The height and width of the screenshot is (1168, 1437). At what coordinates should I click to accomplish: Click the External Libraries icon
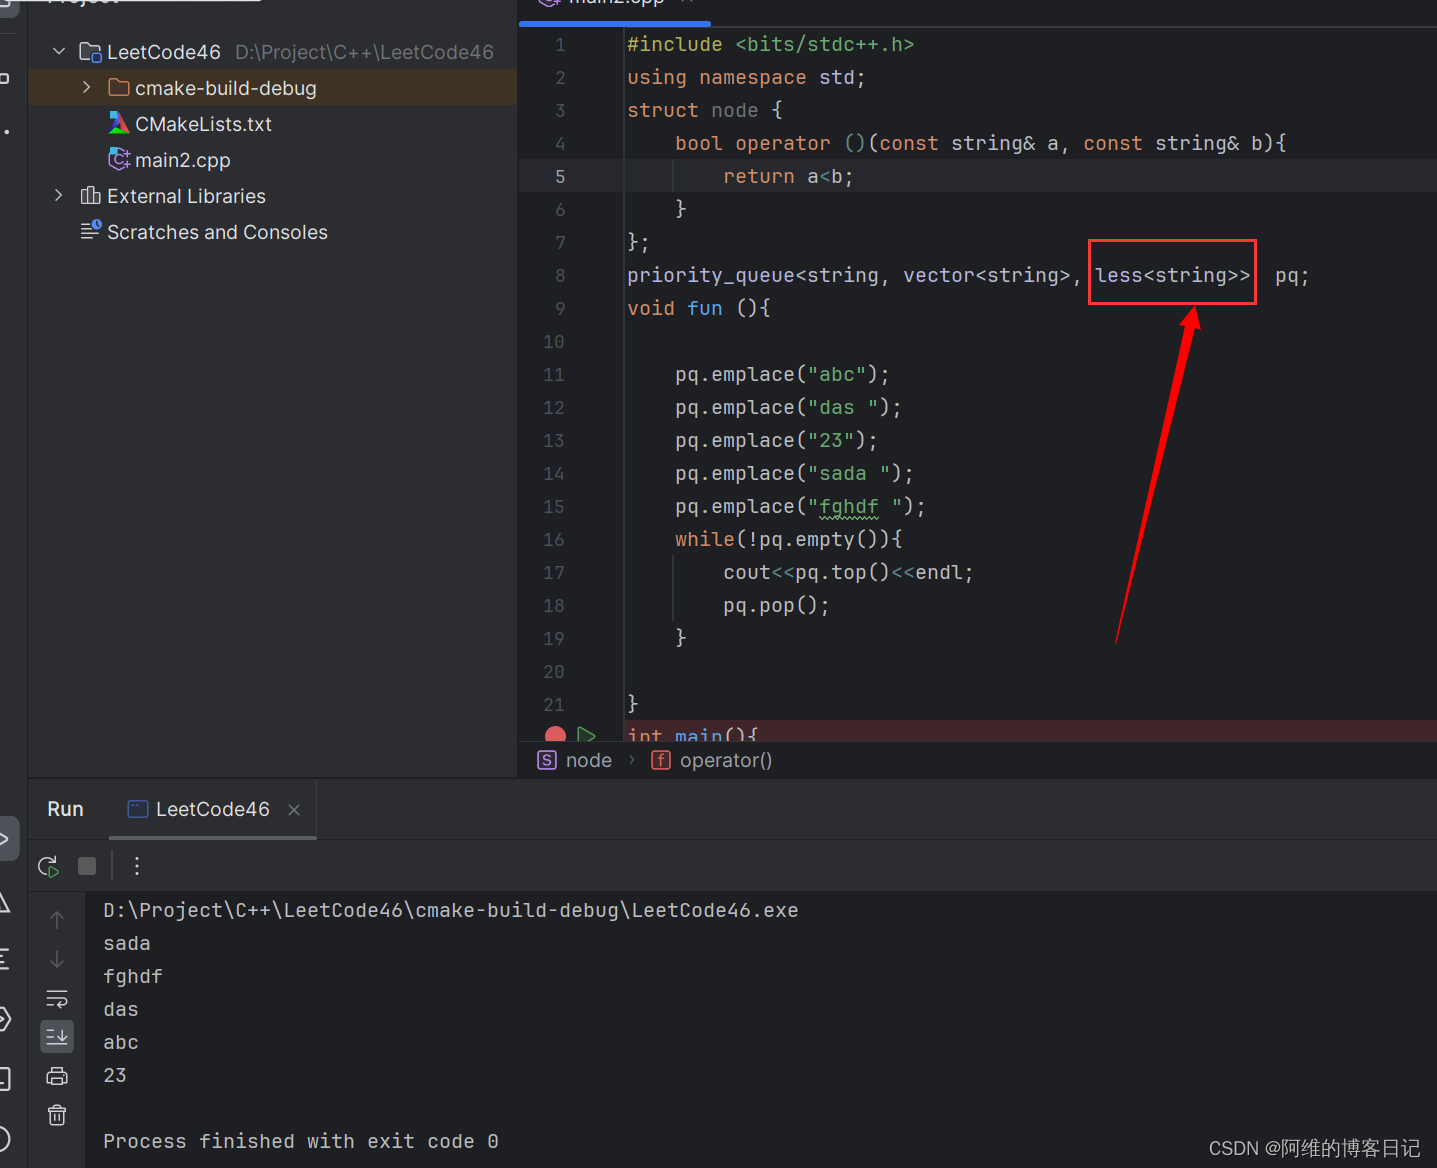(90, 195)
